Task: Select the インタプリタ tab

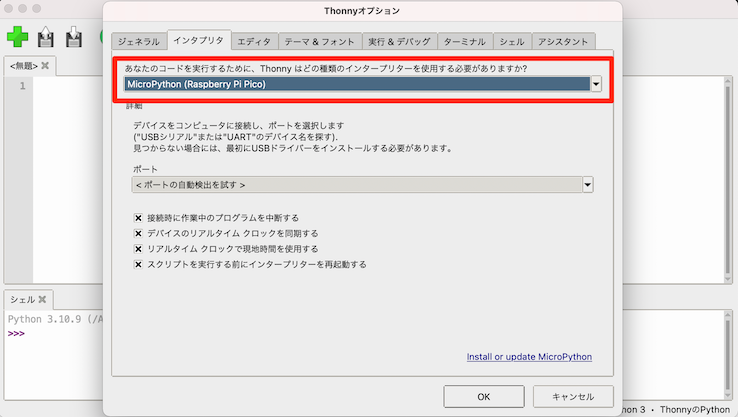Action: tap(199, 40)
